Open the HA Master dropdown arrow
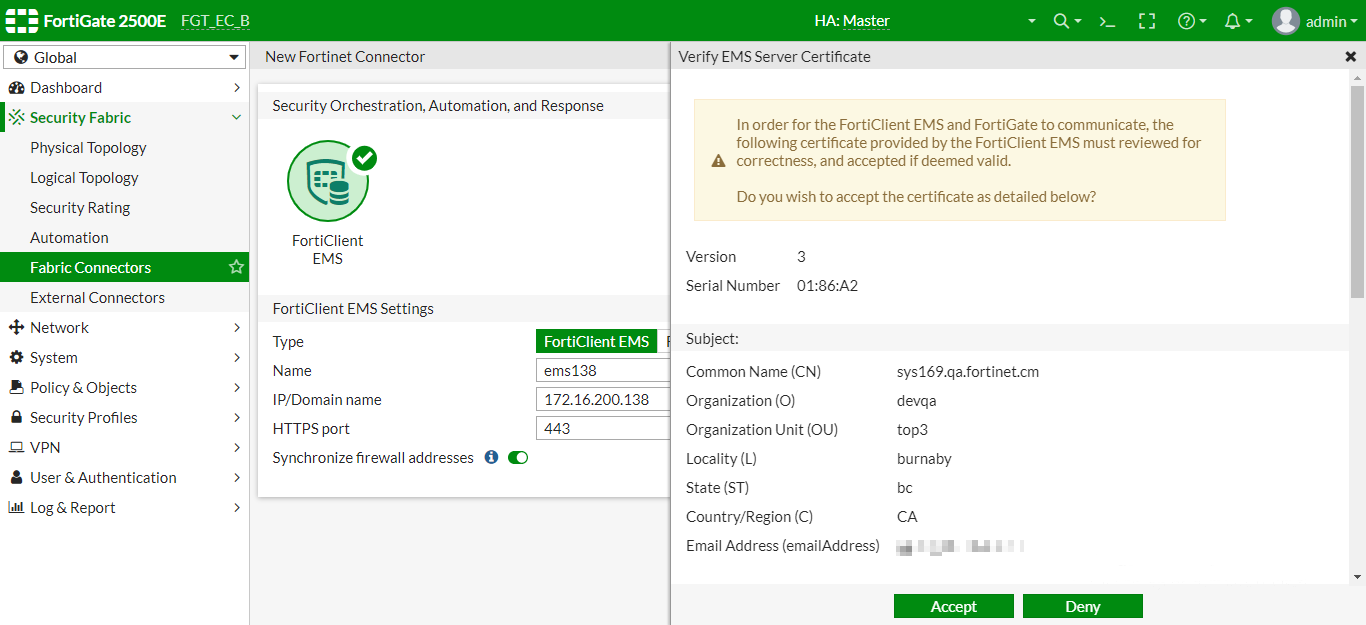The image size is (1366, 625). pyautogui.click(x=1032, y=21)
